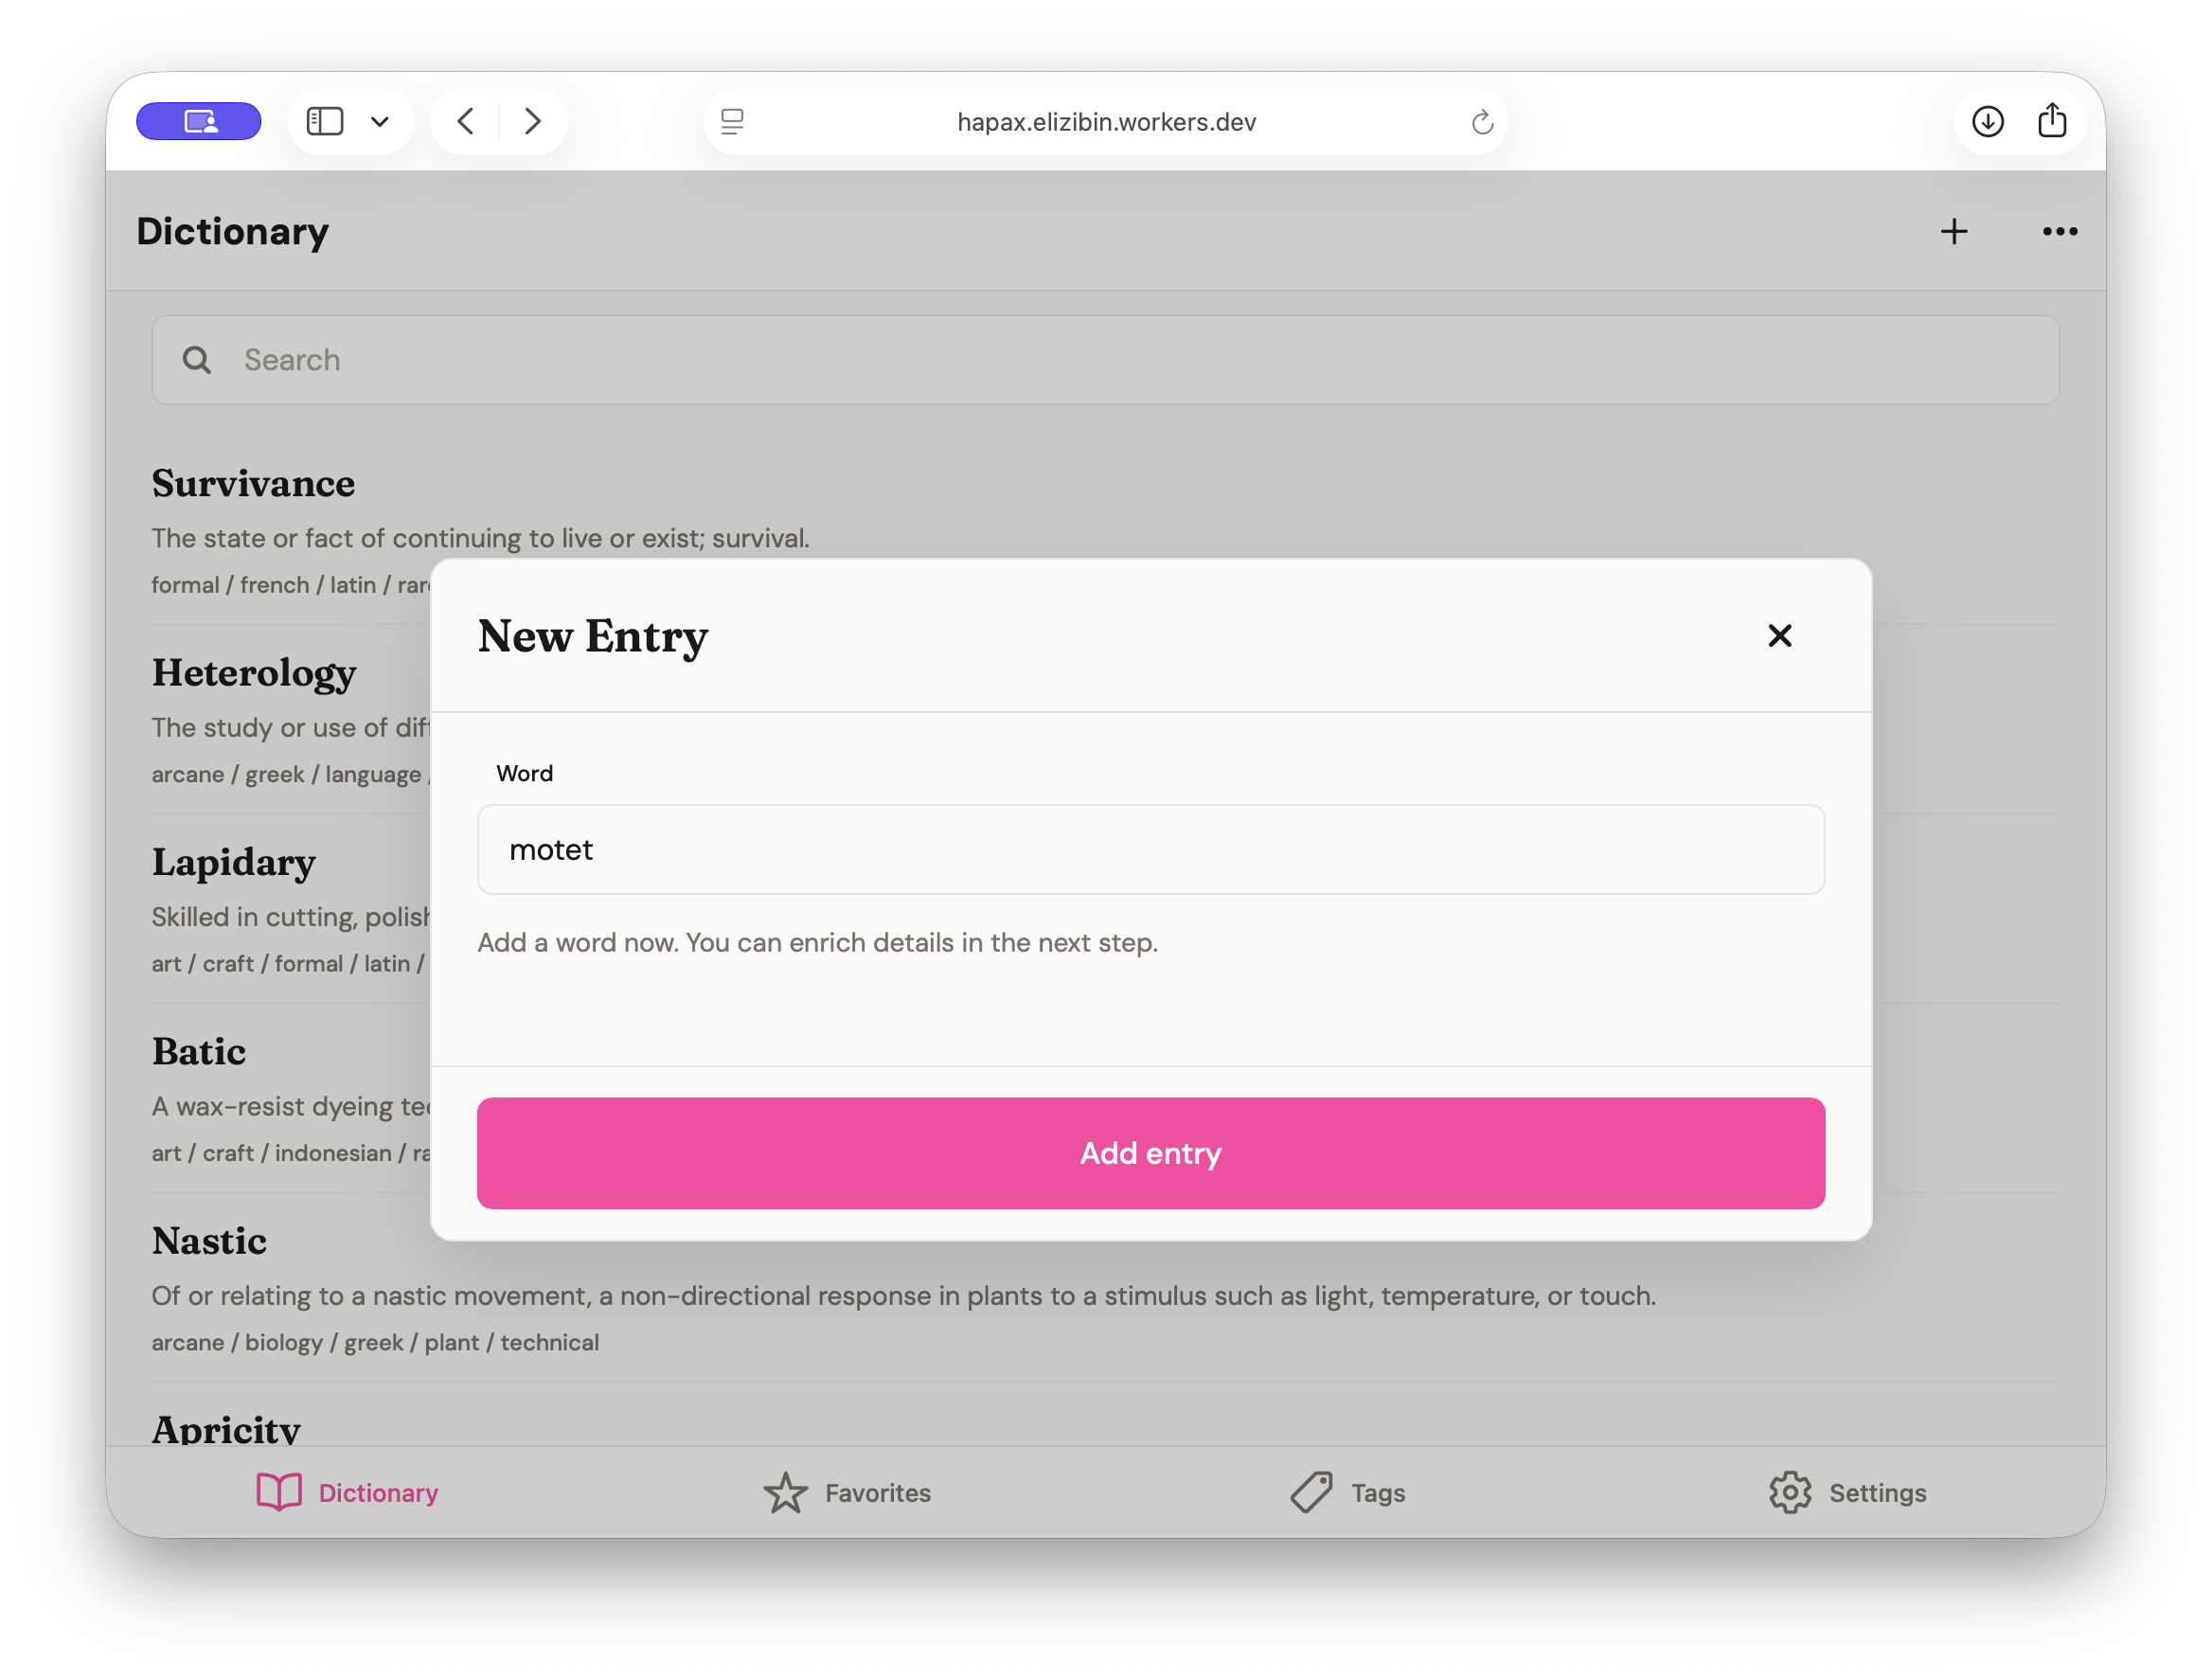Navigate back using the back arrow
The height and width of the screenshot is (1678, 2212).
(465, 121)
